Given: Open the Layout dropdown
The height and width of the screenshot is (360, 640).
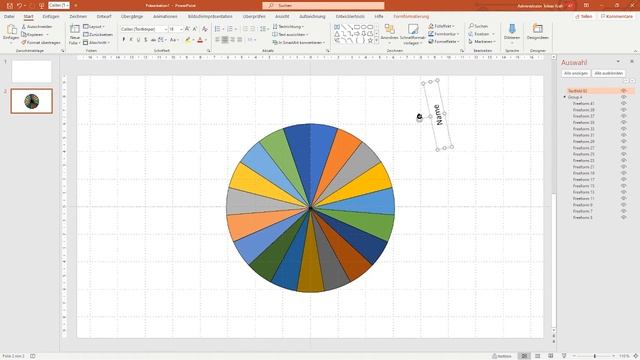Looking at the screenshot, I should click(x=94, y=27).
